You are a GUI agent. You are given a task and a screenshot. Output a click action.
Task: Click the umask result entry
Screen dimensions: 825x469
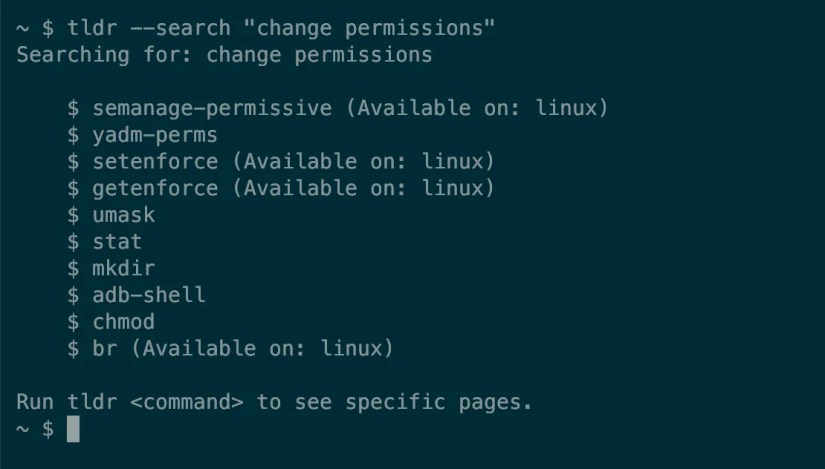point(124,215)
